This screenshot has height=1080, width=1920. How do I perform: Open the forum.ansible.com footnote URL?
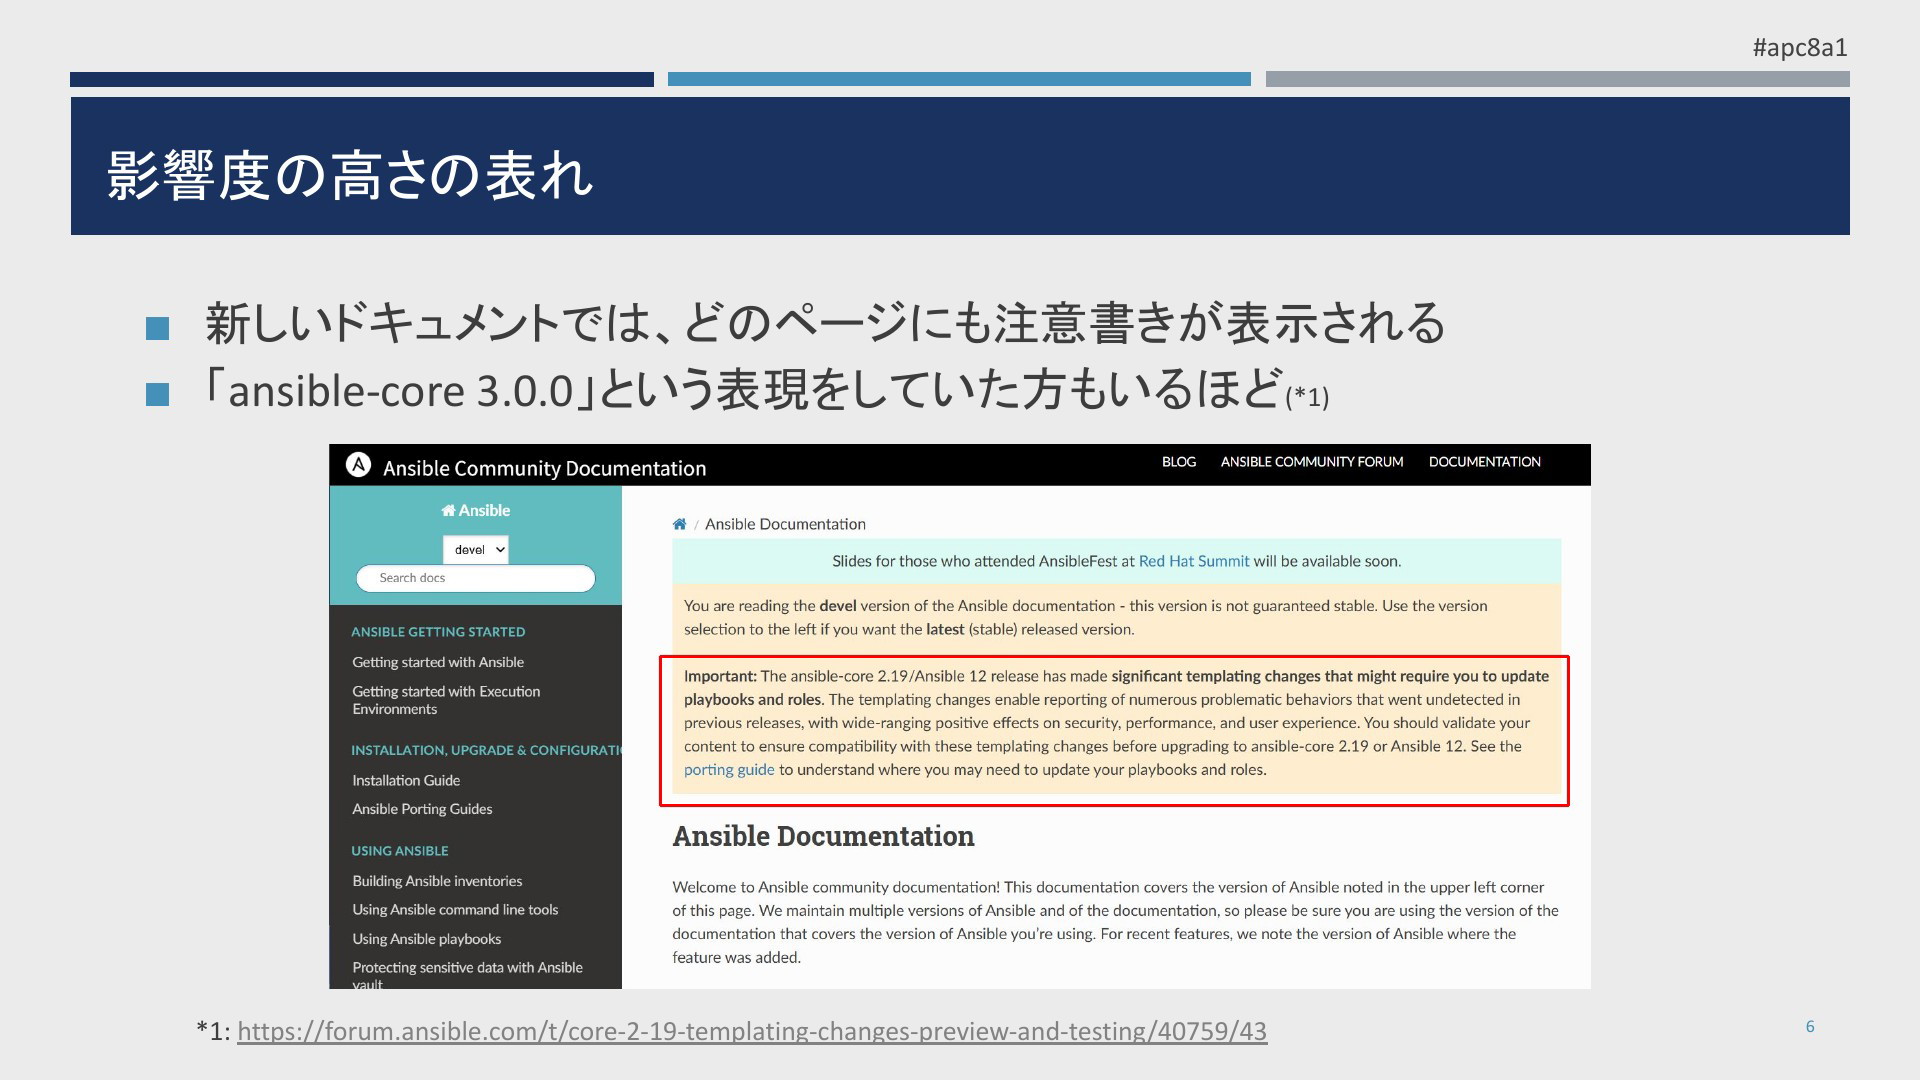pyautogui.click(x=752, y=1031)
